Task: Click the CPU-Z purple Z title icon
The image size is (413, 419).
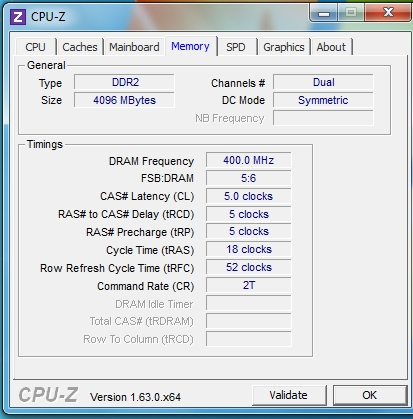Action: pos(18,17)
